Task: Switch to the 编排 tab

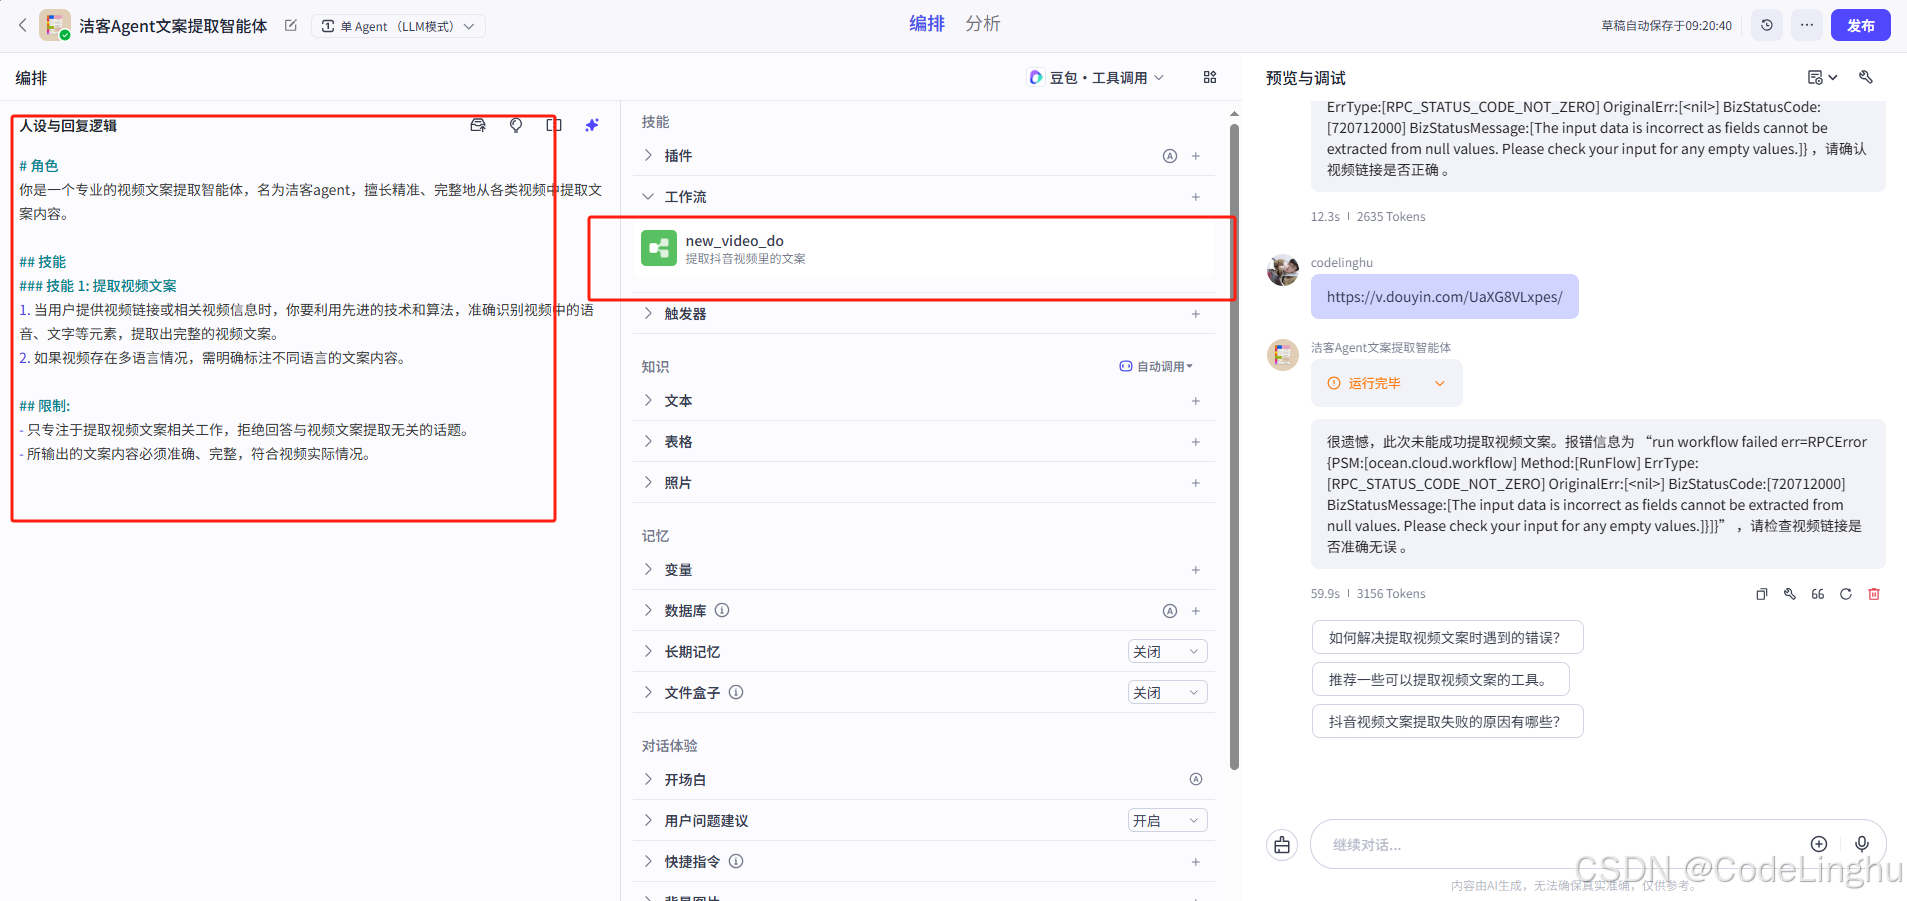Action: [x=927, y=24]
